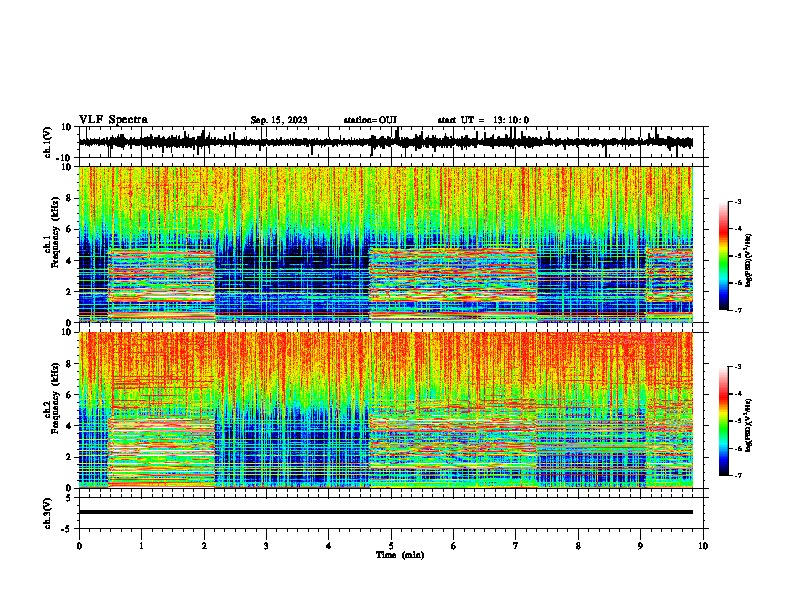The height and width of the screenshot is (612, 792).
Task: Click time-axis tick label '9'
Action: [x=640, y=546]
